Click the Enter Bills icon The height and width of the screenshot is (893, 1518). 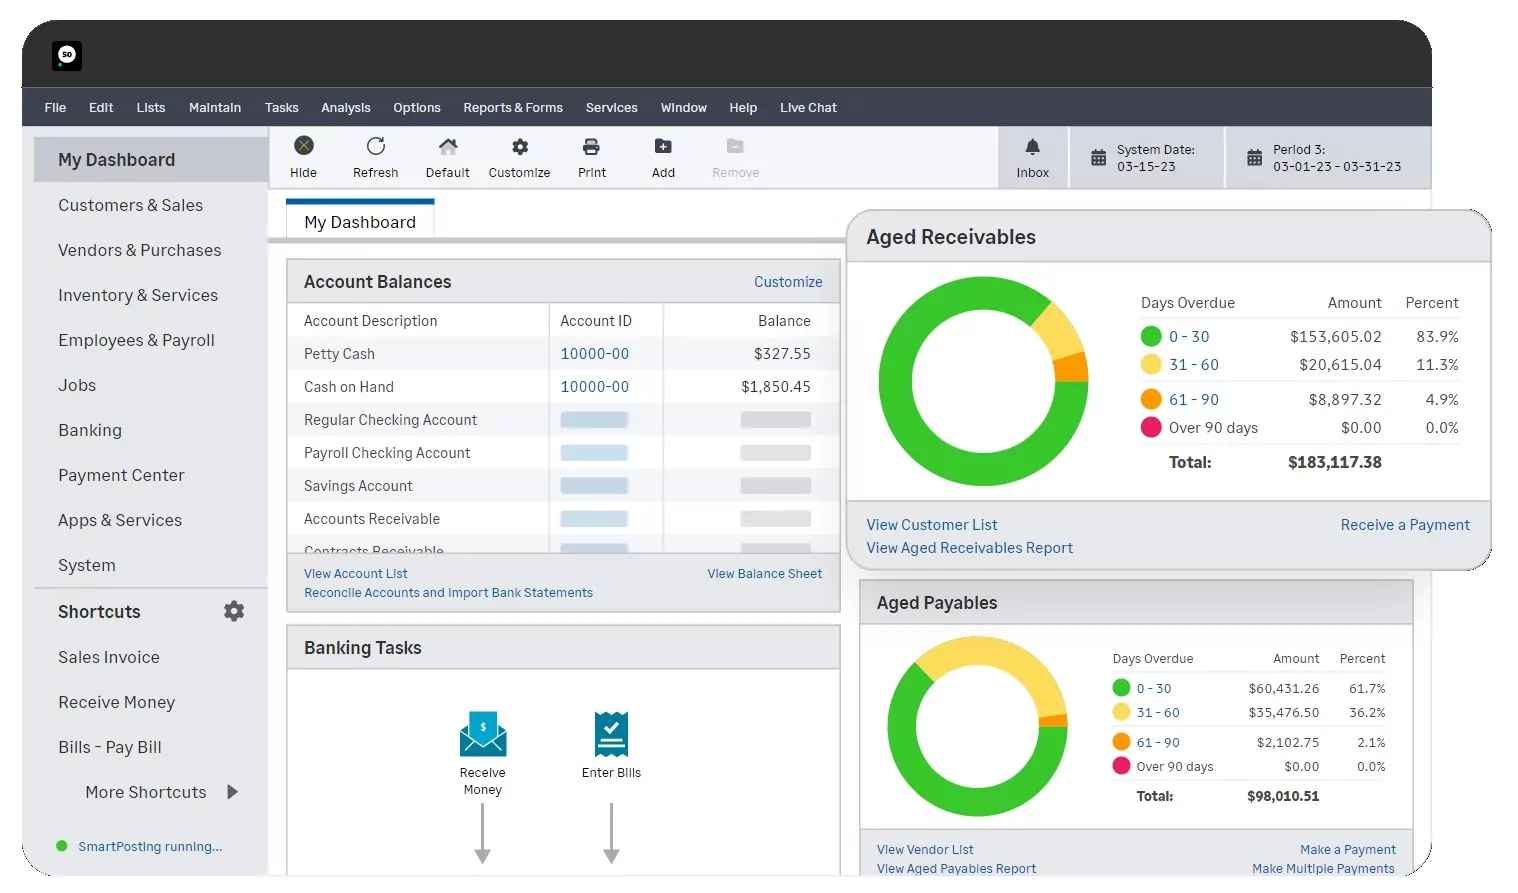tap(611, 734)
